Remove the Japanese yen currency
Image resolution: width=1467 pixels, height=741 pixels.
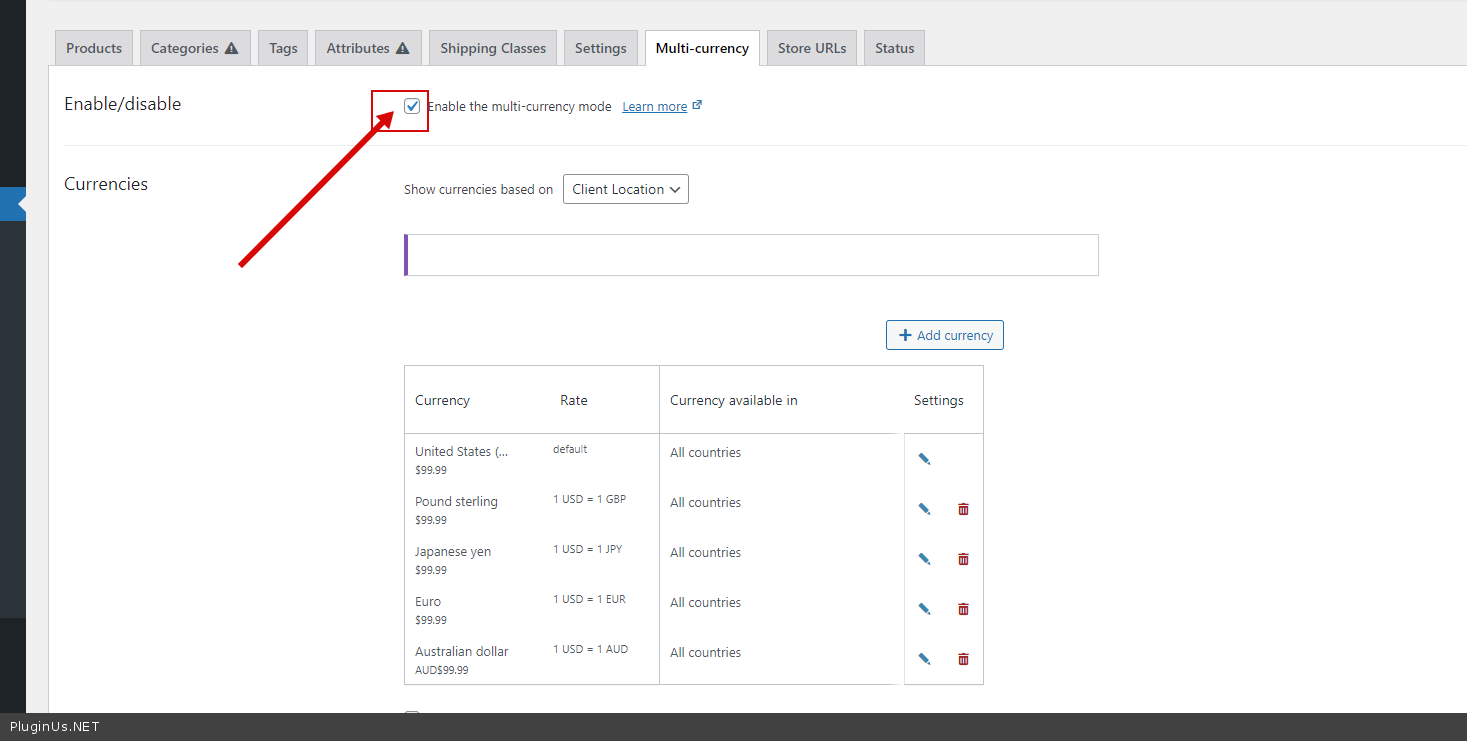963,559
